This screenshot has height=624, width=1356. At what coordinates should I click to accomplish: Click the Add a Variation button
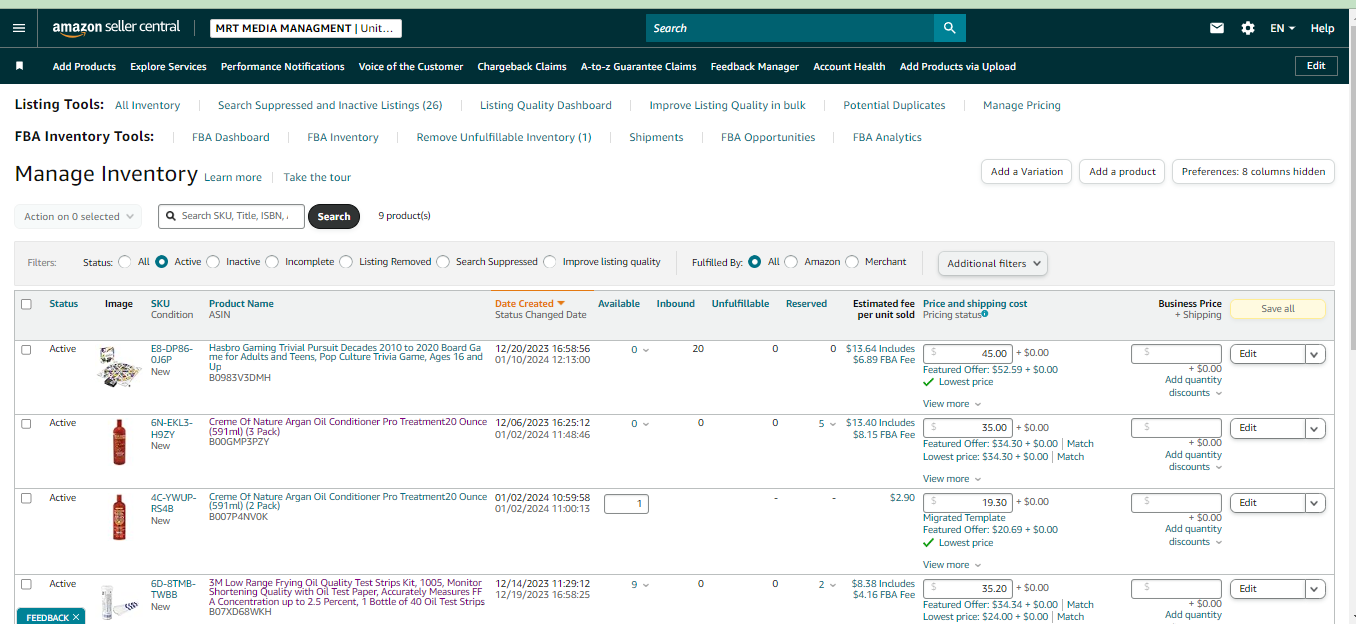(1027, 171)
